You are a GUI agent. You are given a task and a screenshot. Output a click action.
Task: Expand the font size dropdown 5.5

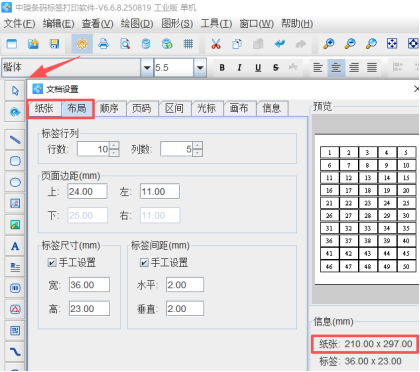click(x=200, y=68)
